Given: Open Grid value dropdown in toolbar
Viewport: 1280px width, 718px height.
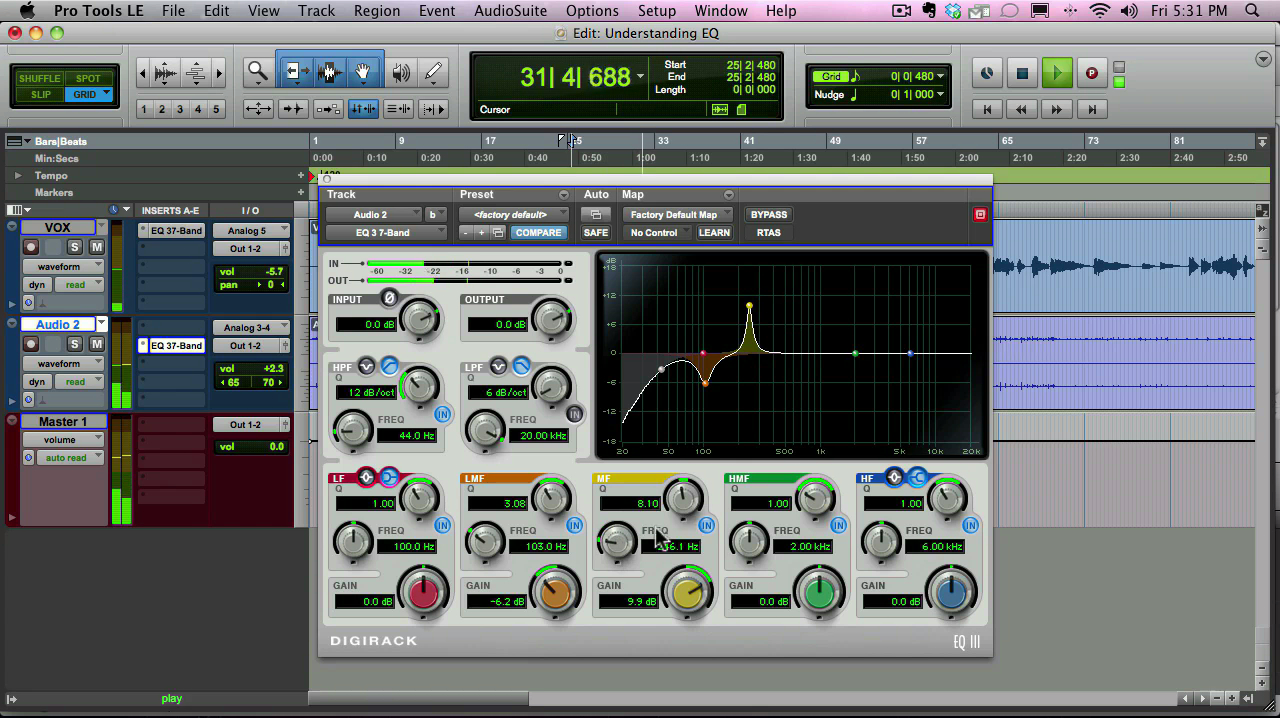Looking at the screenshot, I should click(x=940, y=76).
